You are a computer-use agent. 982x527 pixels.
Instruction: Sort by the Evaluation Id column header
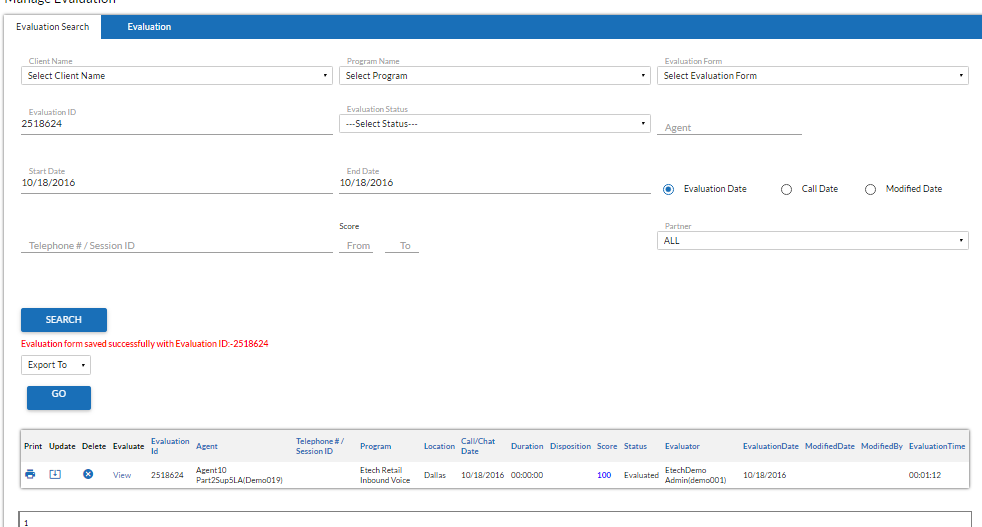[170, 446]
